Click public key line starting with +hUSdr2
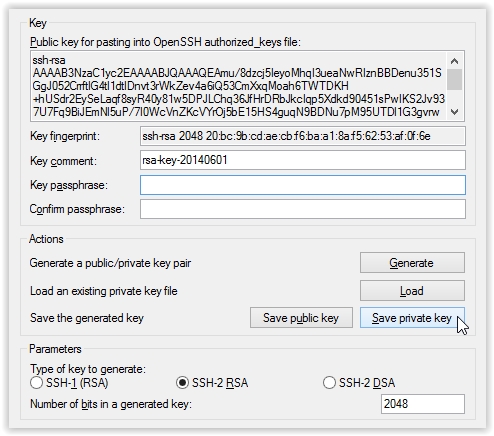Screen dimensions: 494x436 click(x=239, y=99)
